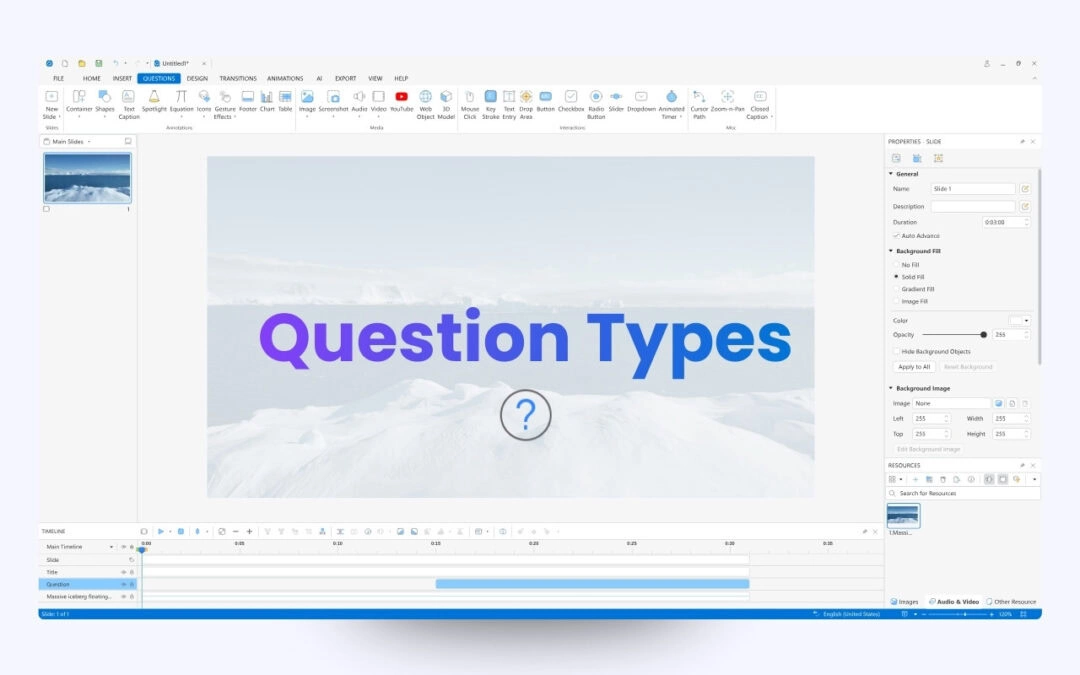
Task: Click the user account icon
Action: [986, 63]
